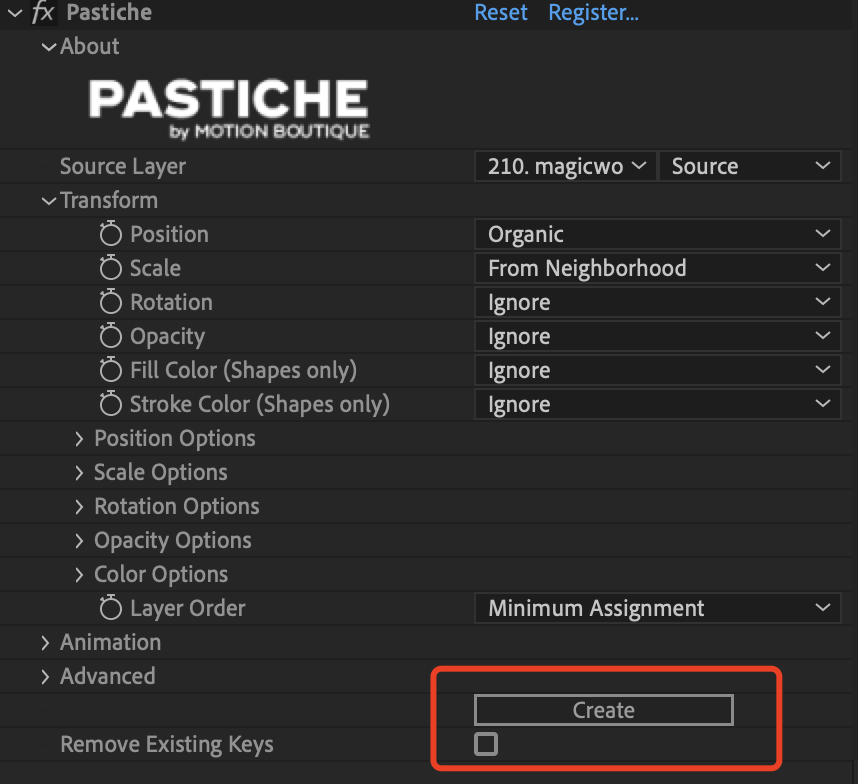The image size is (858, 784).
Task: Click the Register link
Action: click(x=593, y=13)
